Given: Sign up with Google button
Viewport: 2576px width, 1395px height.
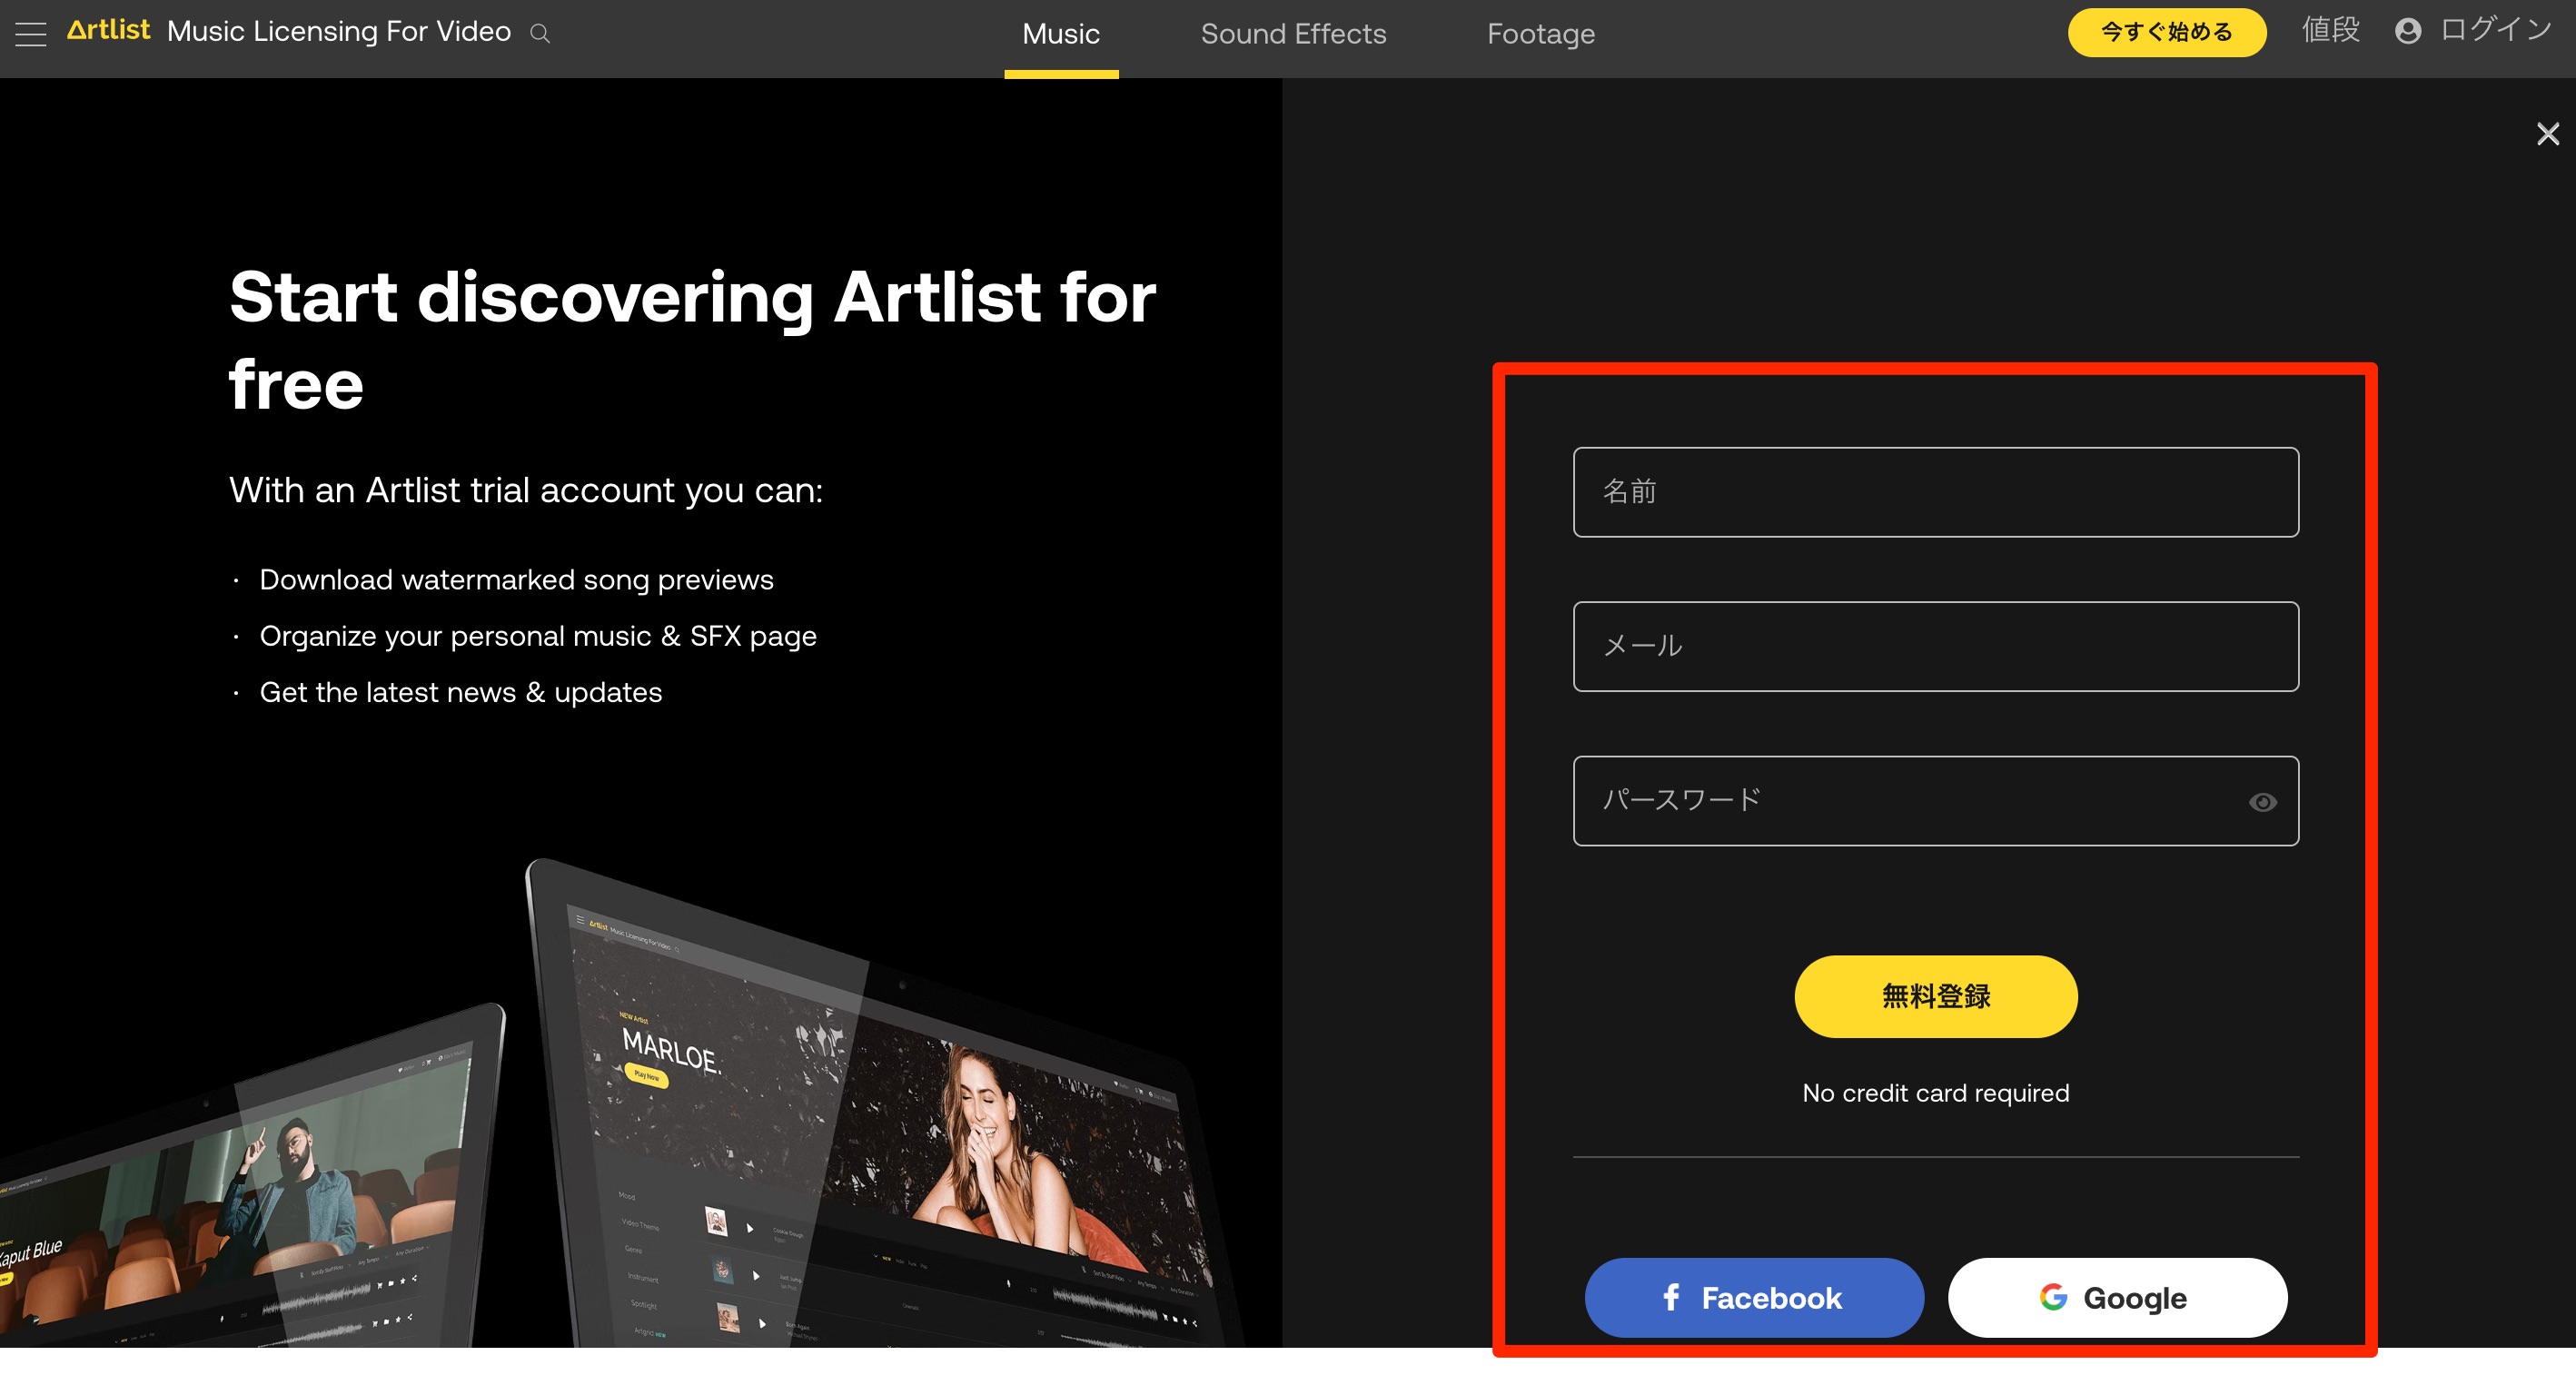Looking at the screenshot, I should pyautogui.click(x=2117, y=1297).
